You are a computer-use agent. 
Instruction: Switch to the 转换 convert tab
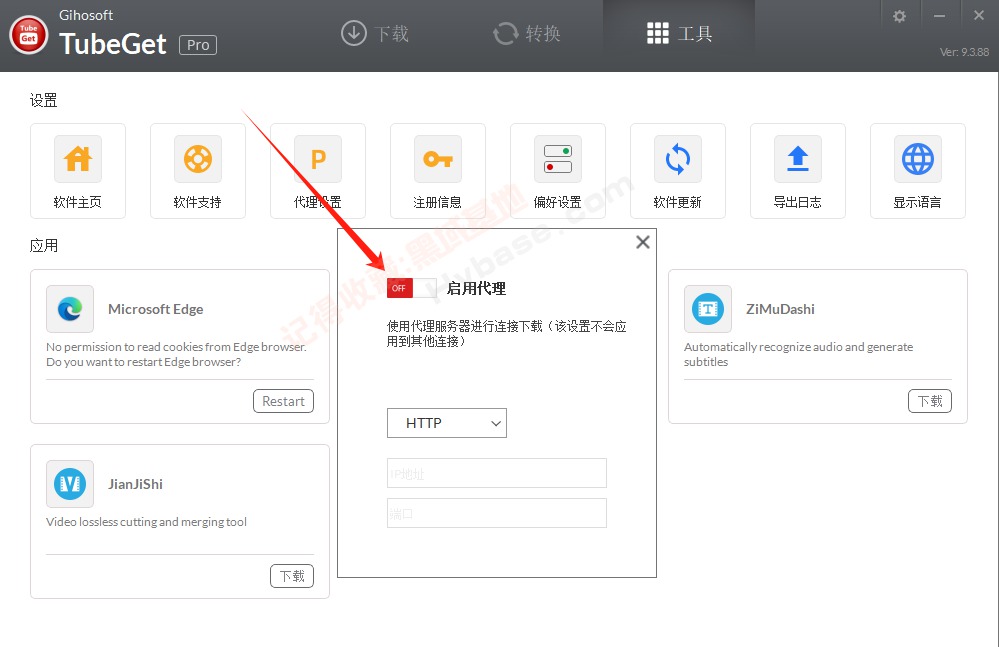[527, 33]
